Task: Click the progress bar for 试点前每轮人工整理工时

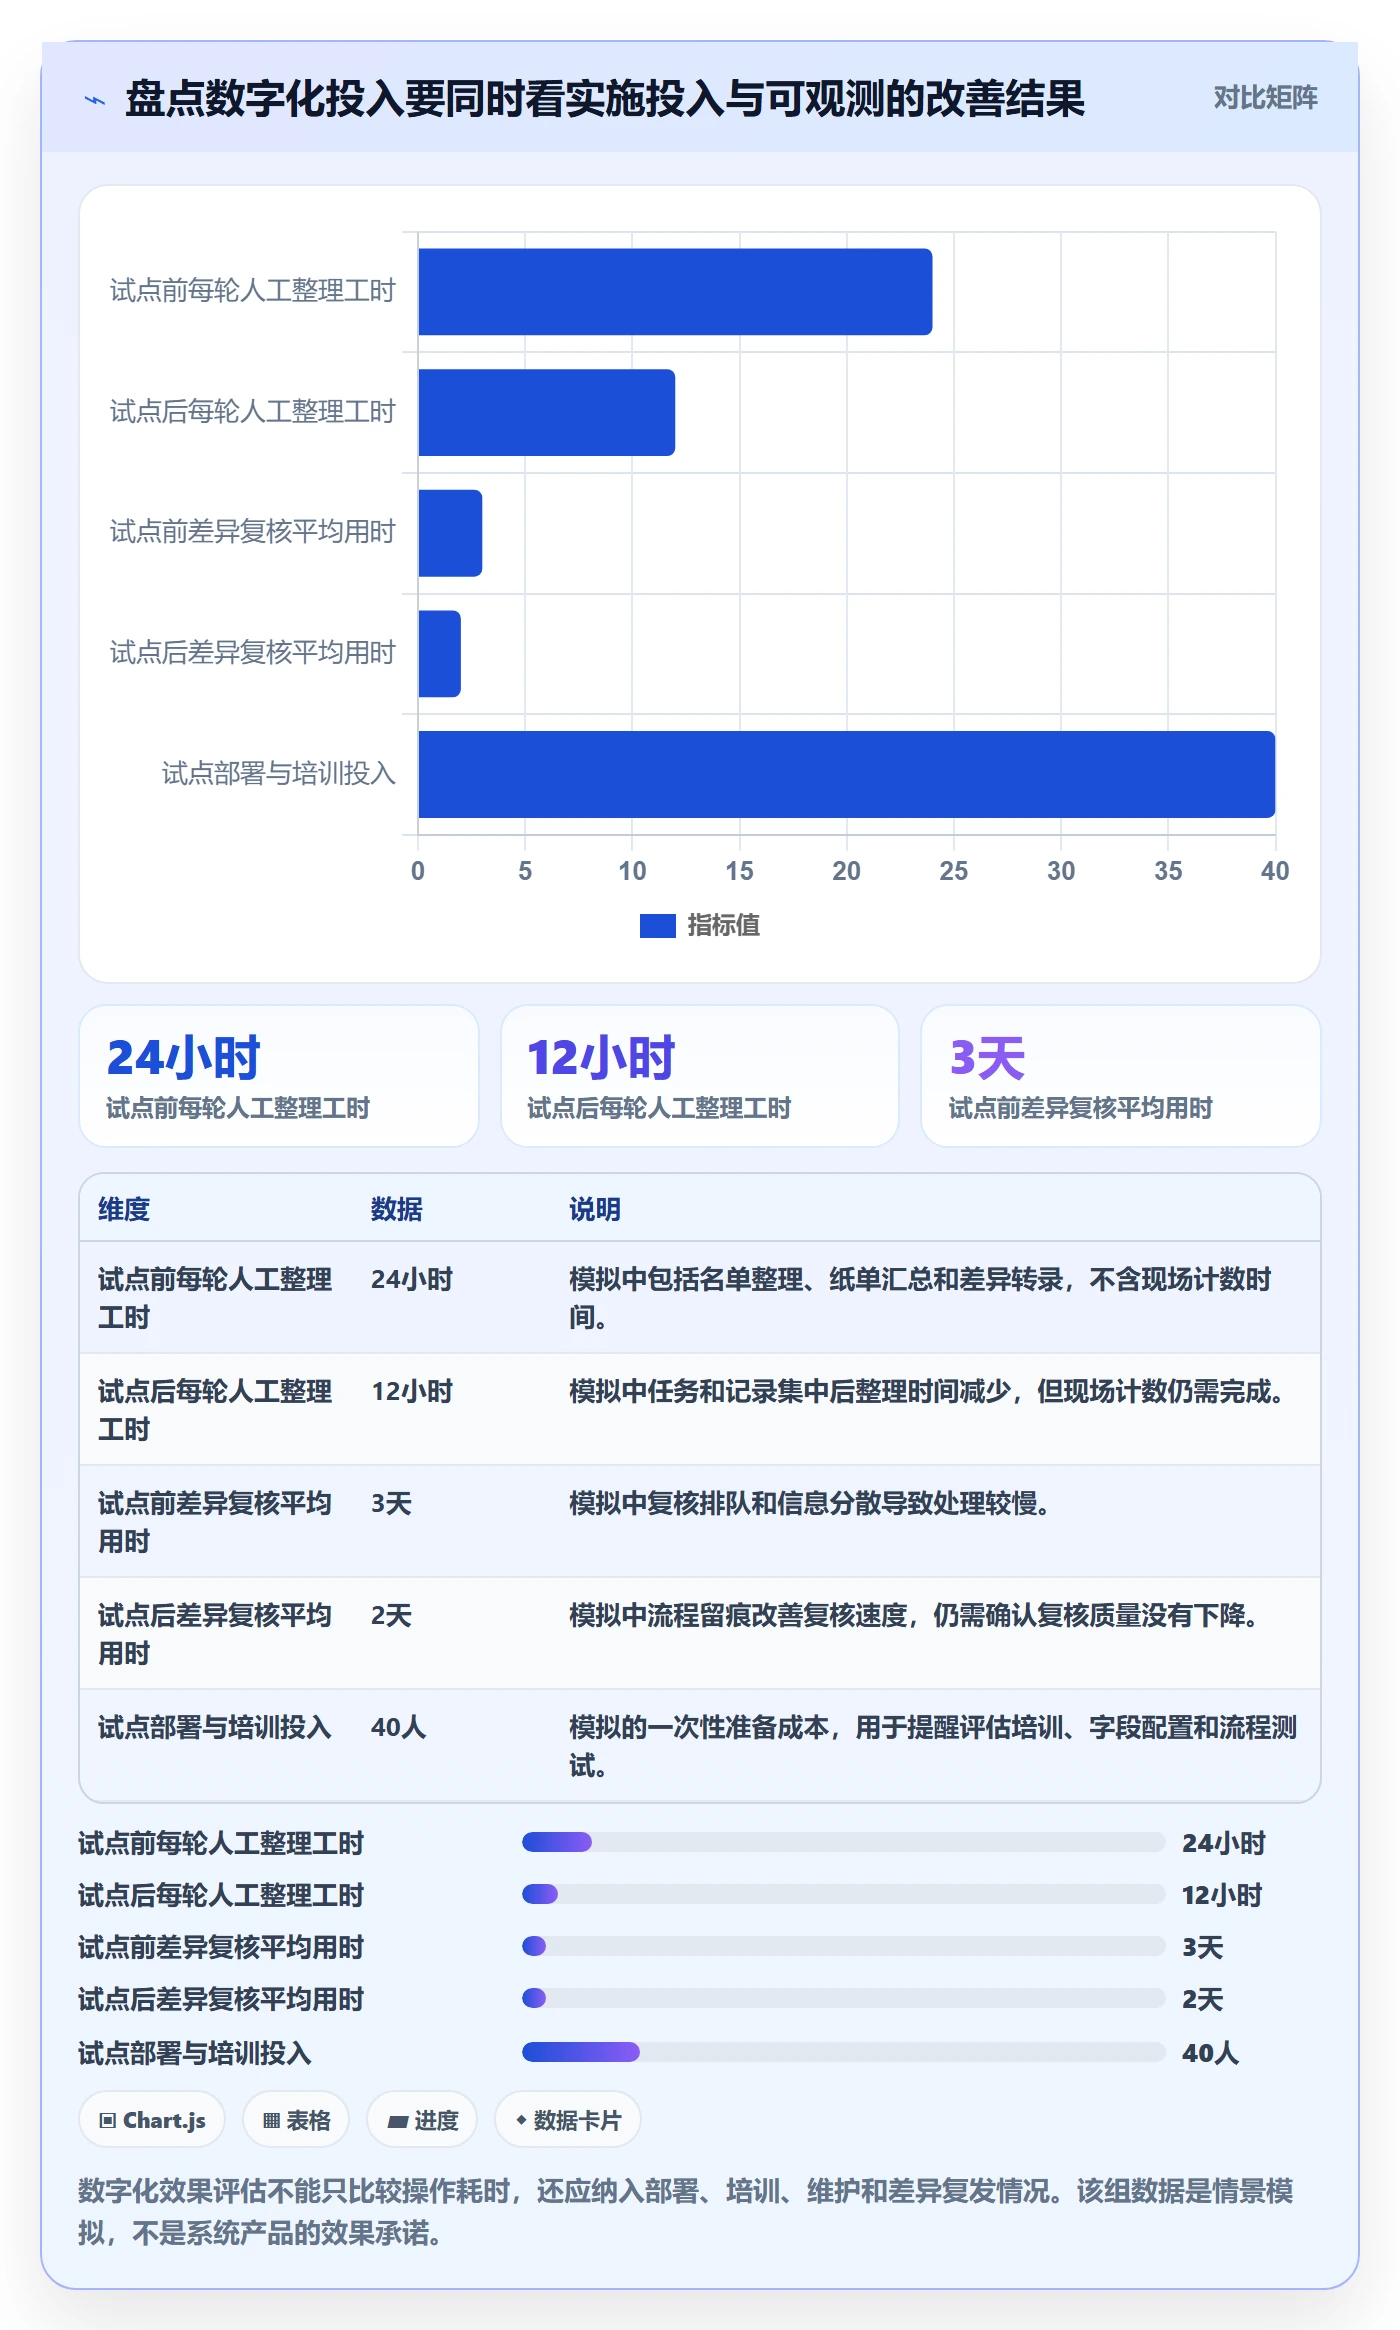Action: pos(843,1842)
